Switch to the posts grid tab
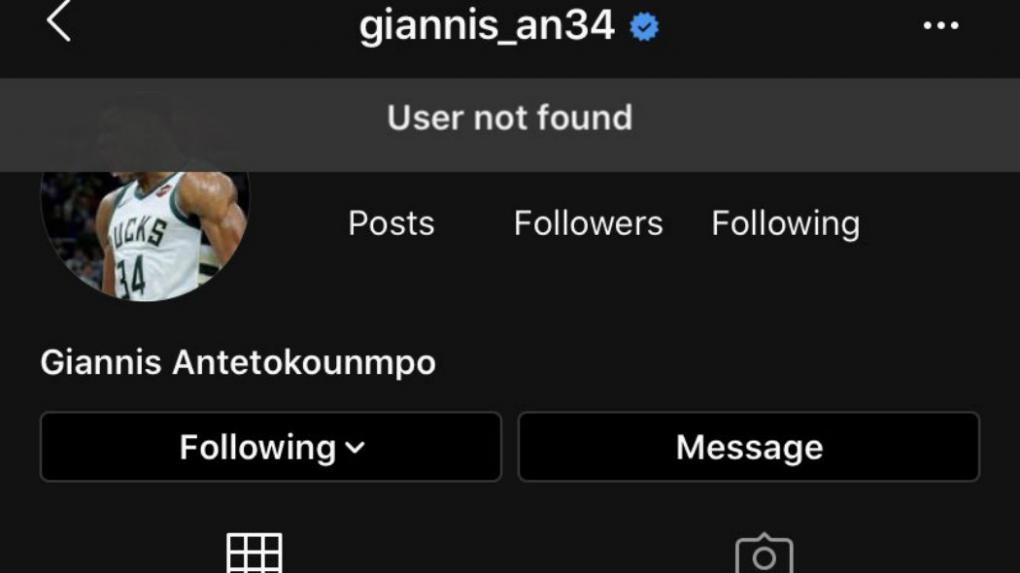Viewport: 1020px width, 573px height. (254, 553)
